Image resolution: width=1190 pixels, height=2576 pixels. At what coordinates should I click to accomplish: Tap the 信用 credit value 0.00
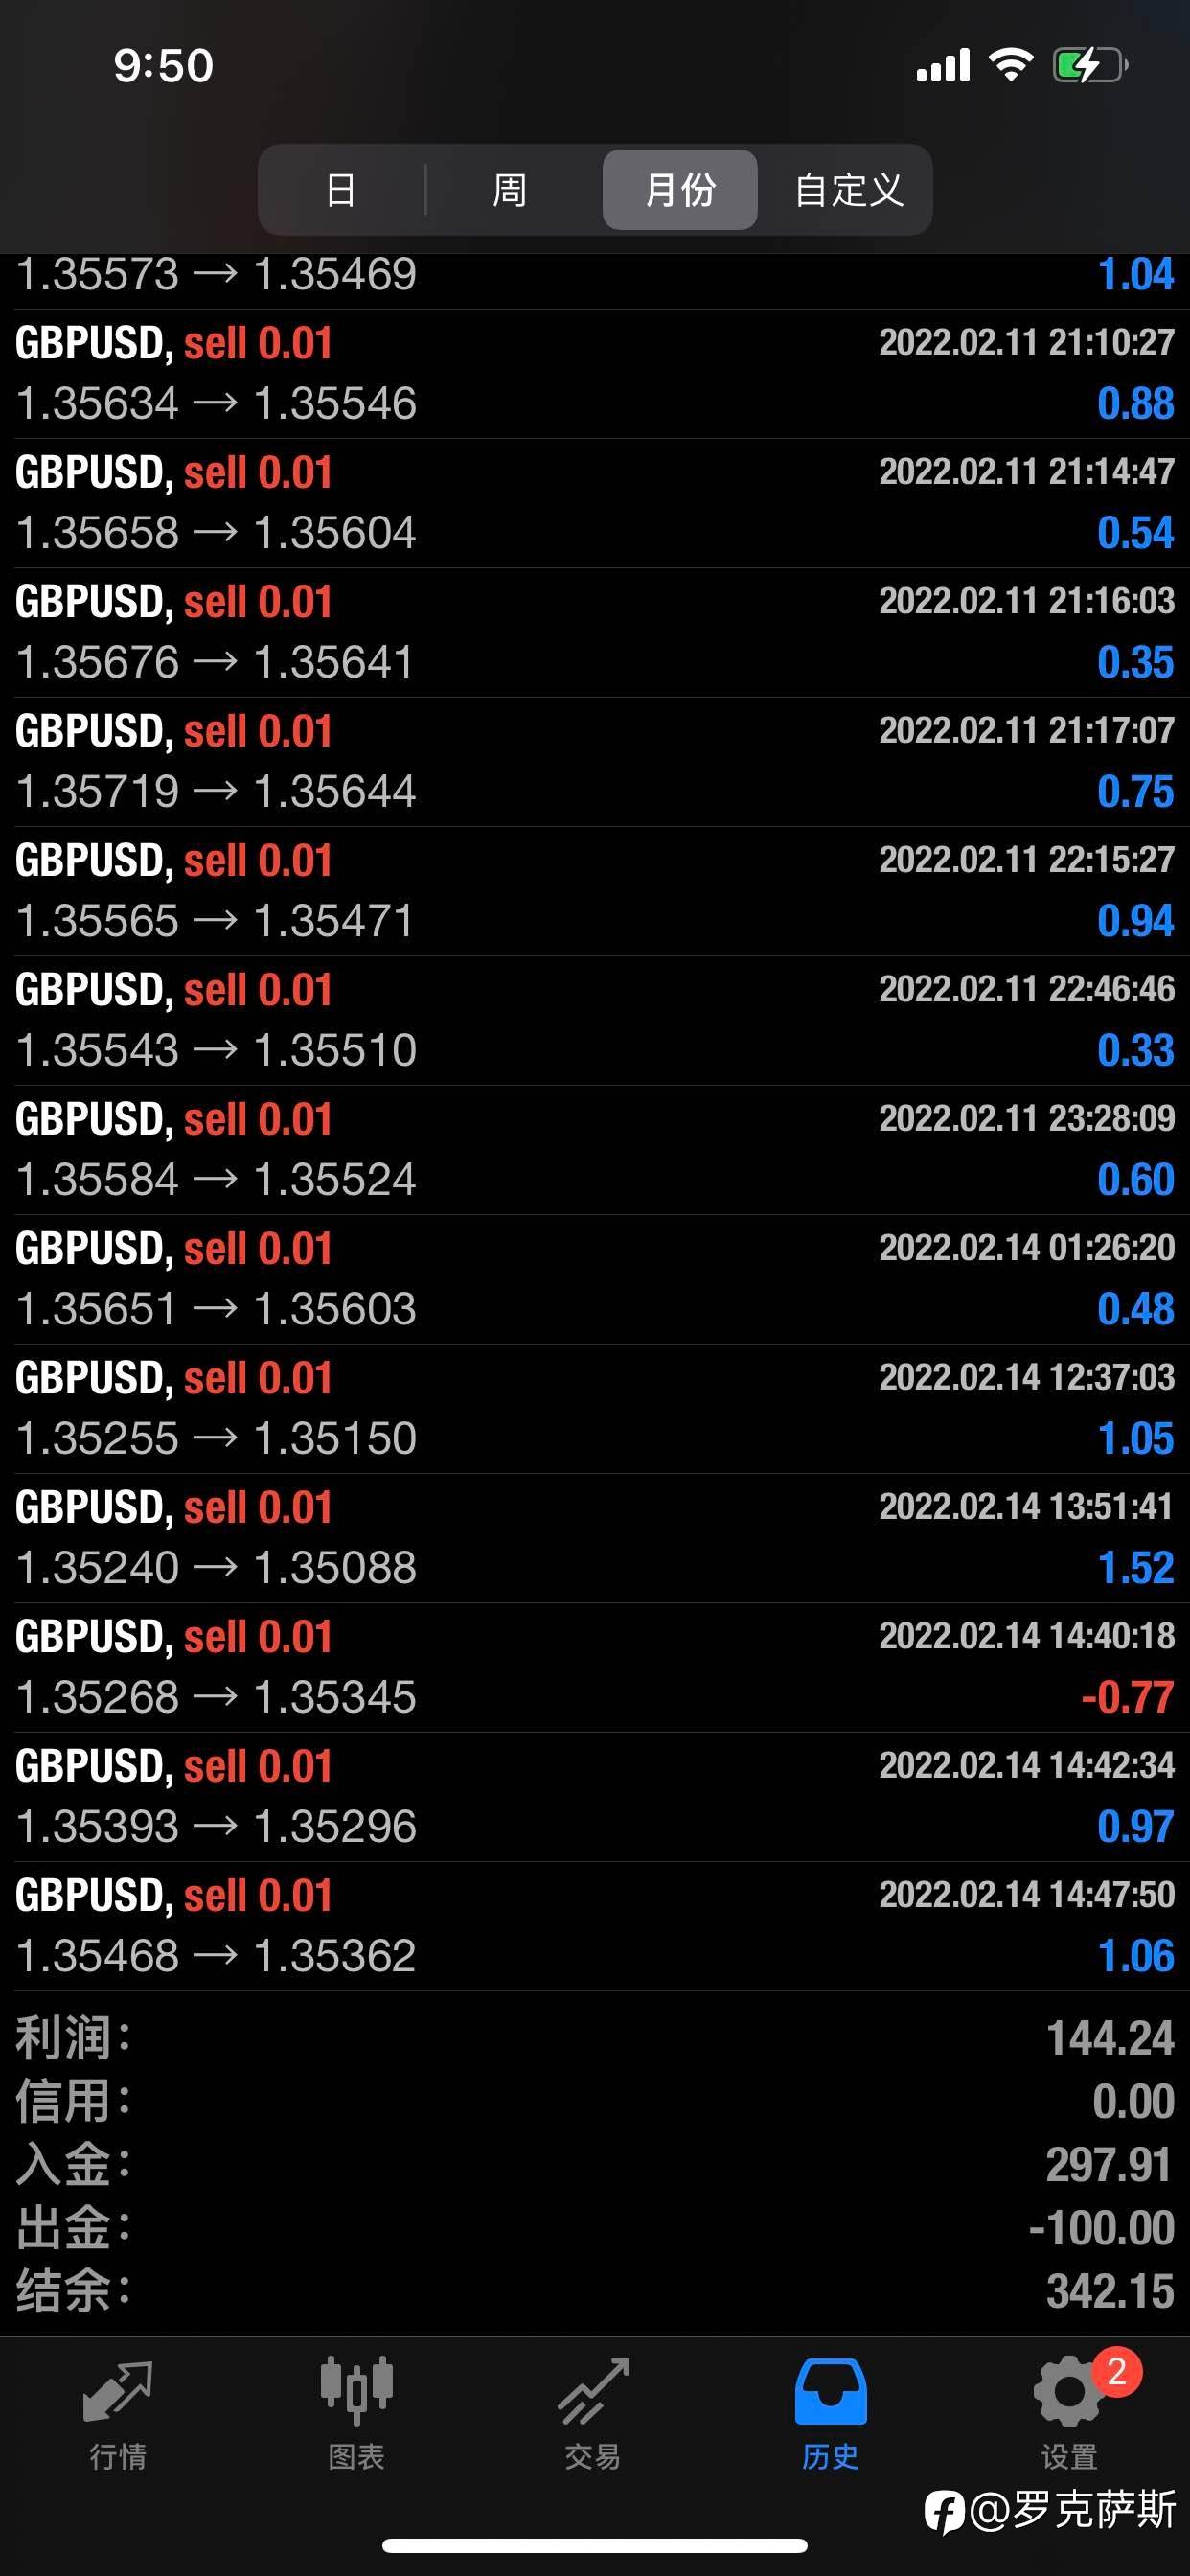[x=1133, y=2101]
